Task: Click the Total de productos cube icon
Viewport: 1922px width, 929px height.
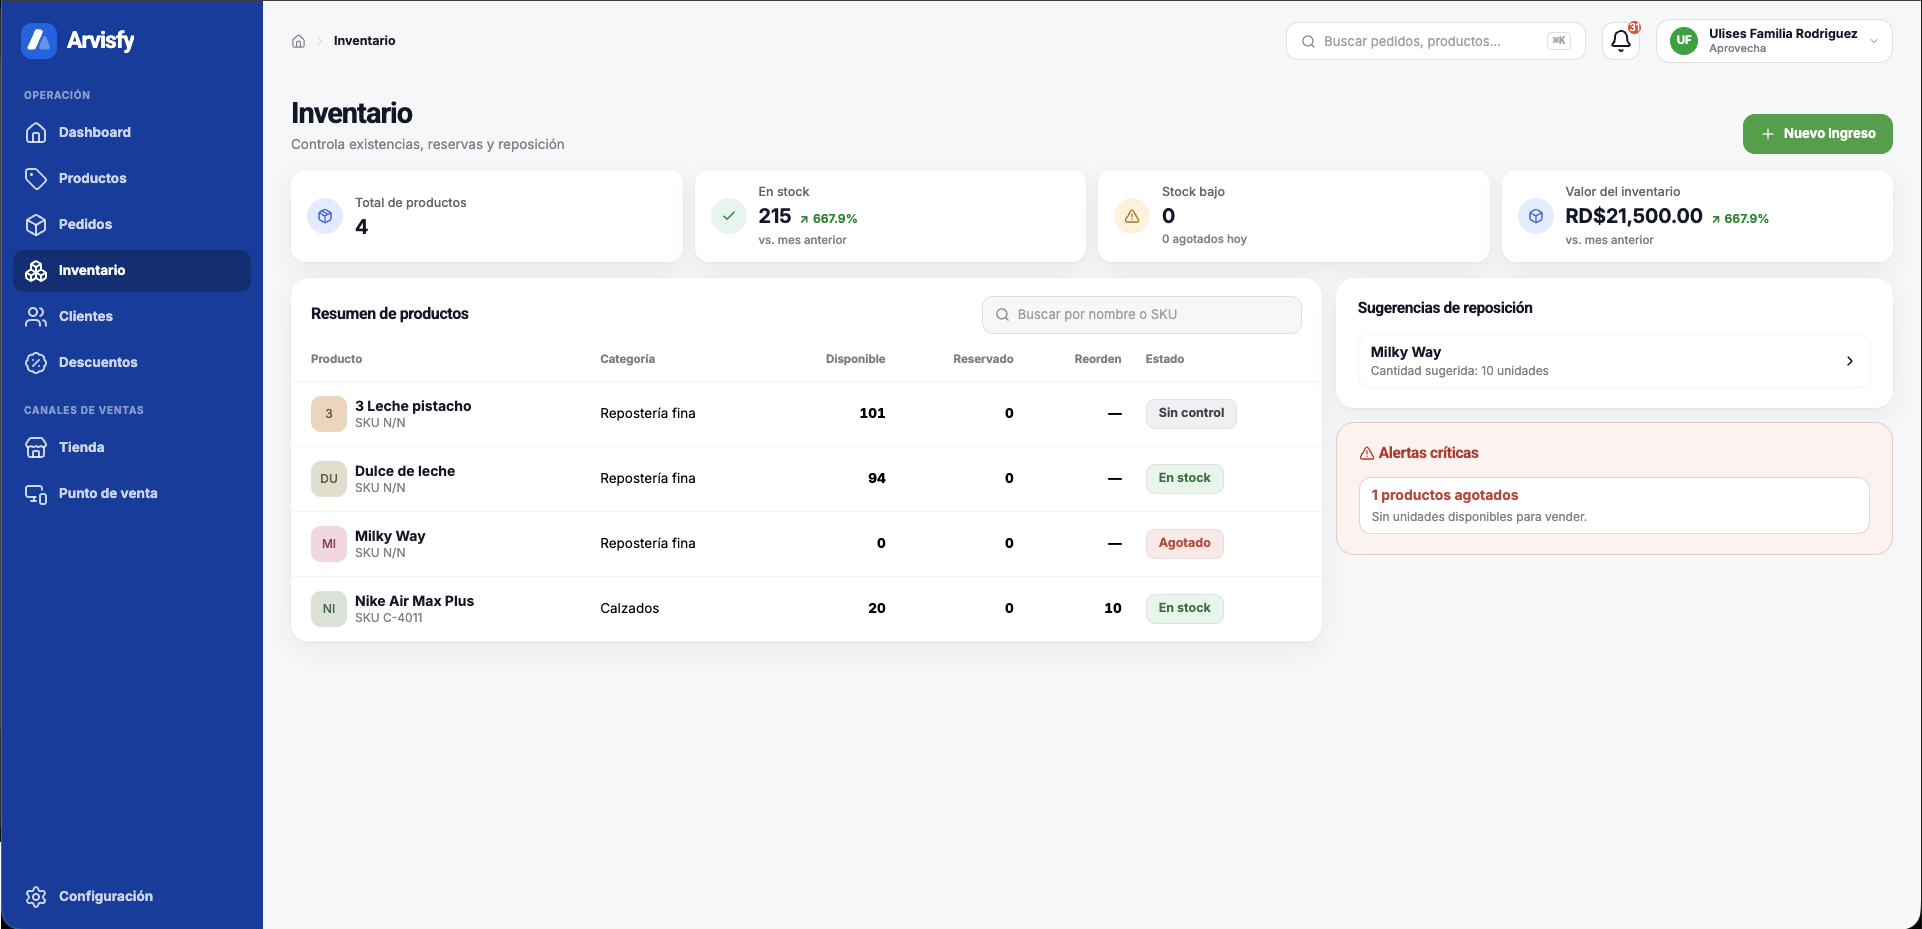Action: [325, 216]
